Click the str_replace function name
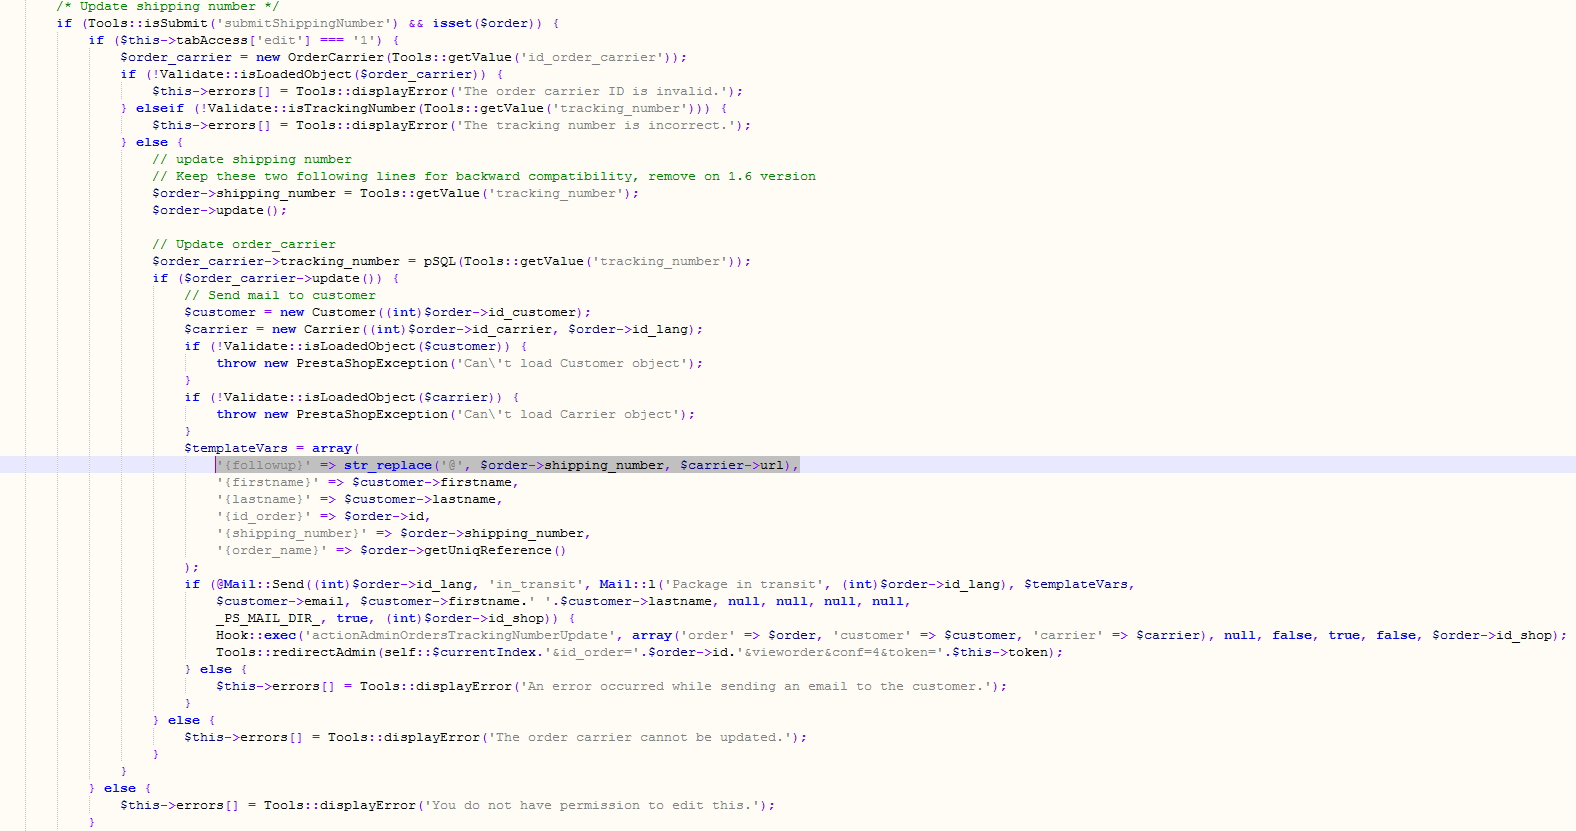1576x831 pixels. 388,465
